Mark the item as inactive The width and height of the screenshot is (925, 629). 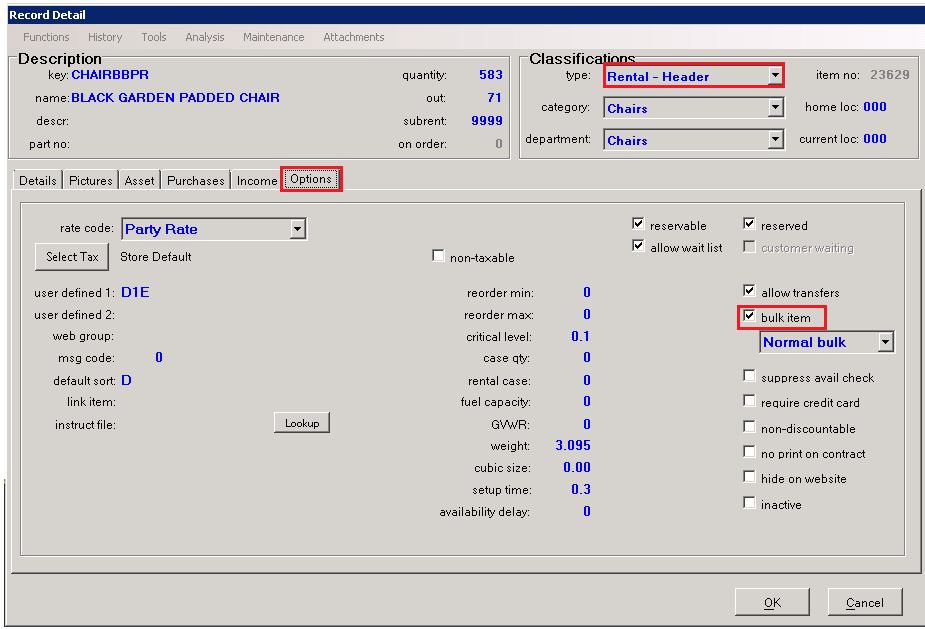pyautogui.click(x=749, y=504)
